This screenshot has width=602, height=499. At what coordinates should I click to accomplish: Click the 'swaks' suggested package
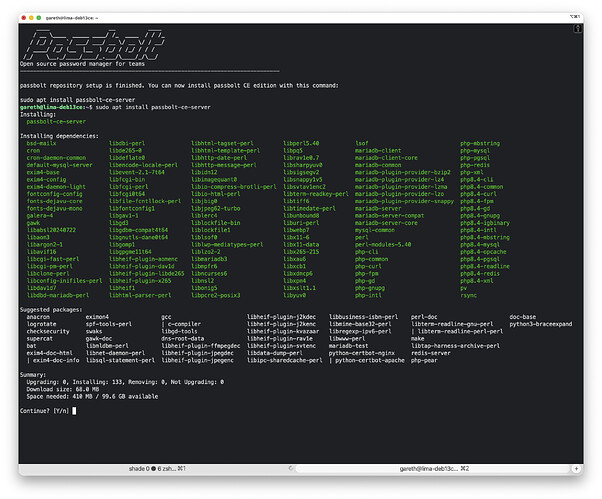point(94,331)
